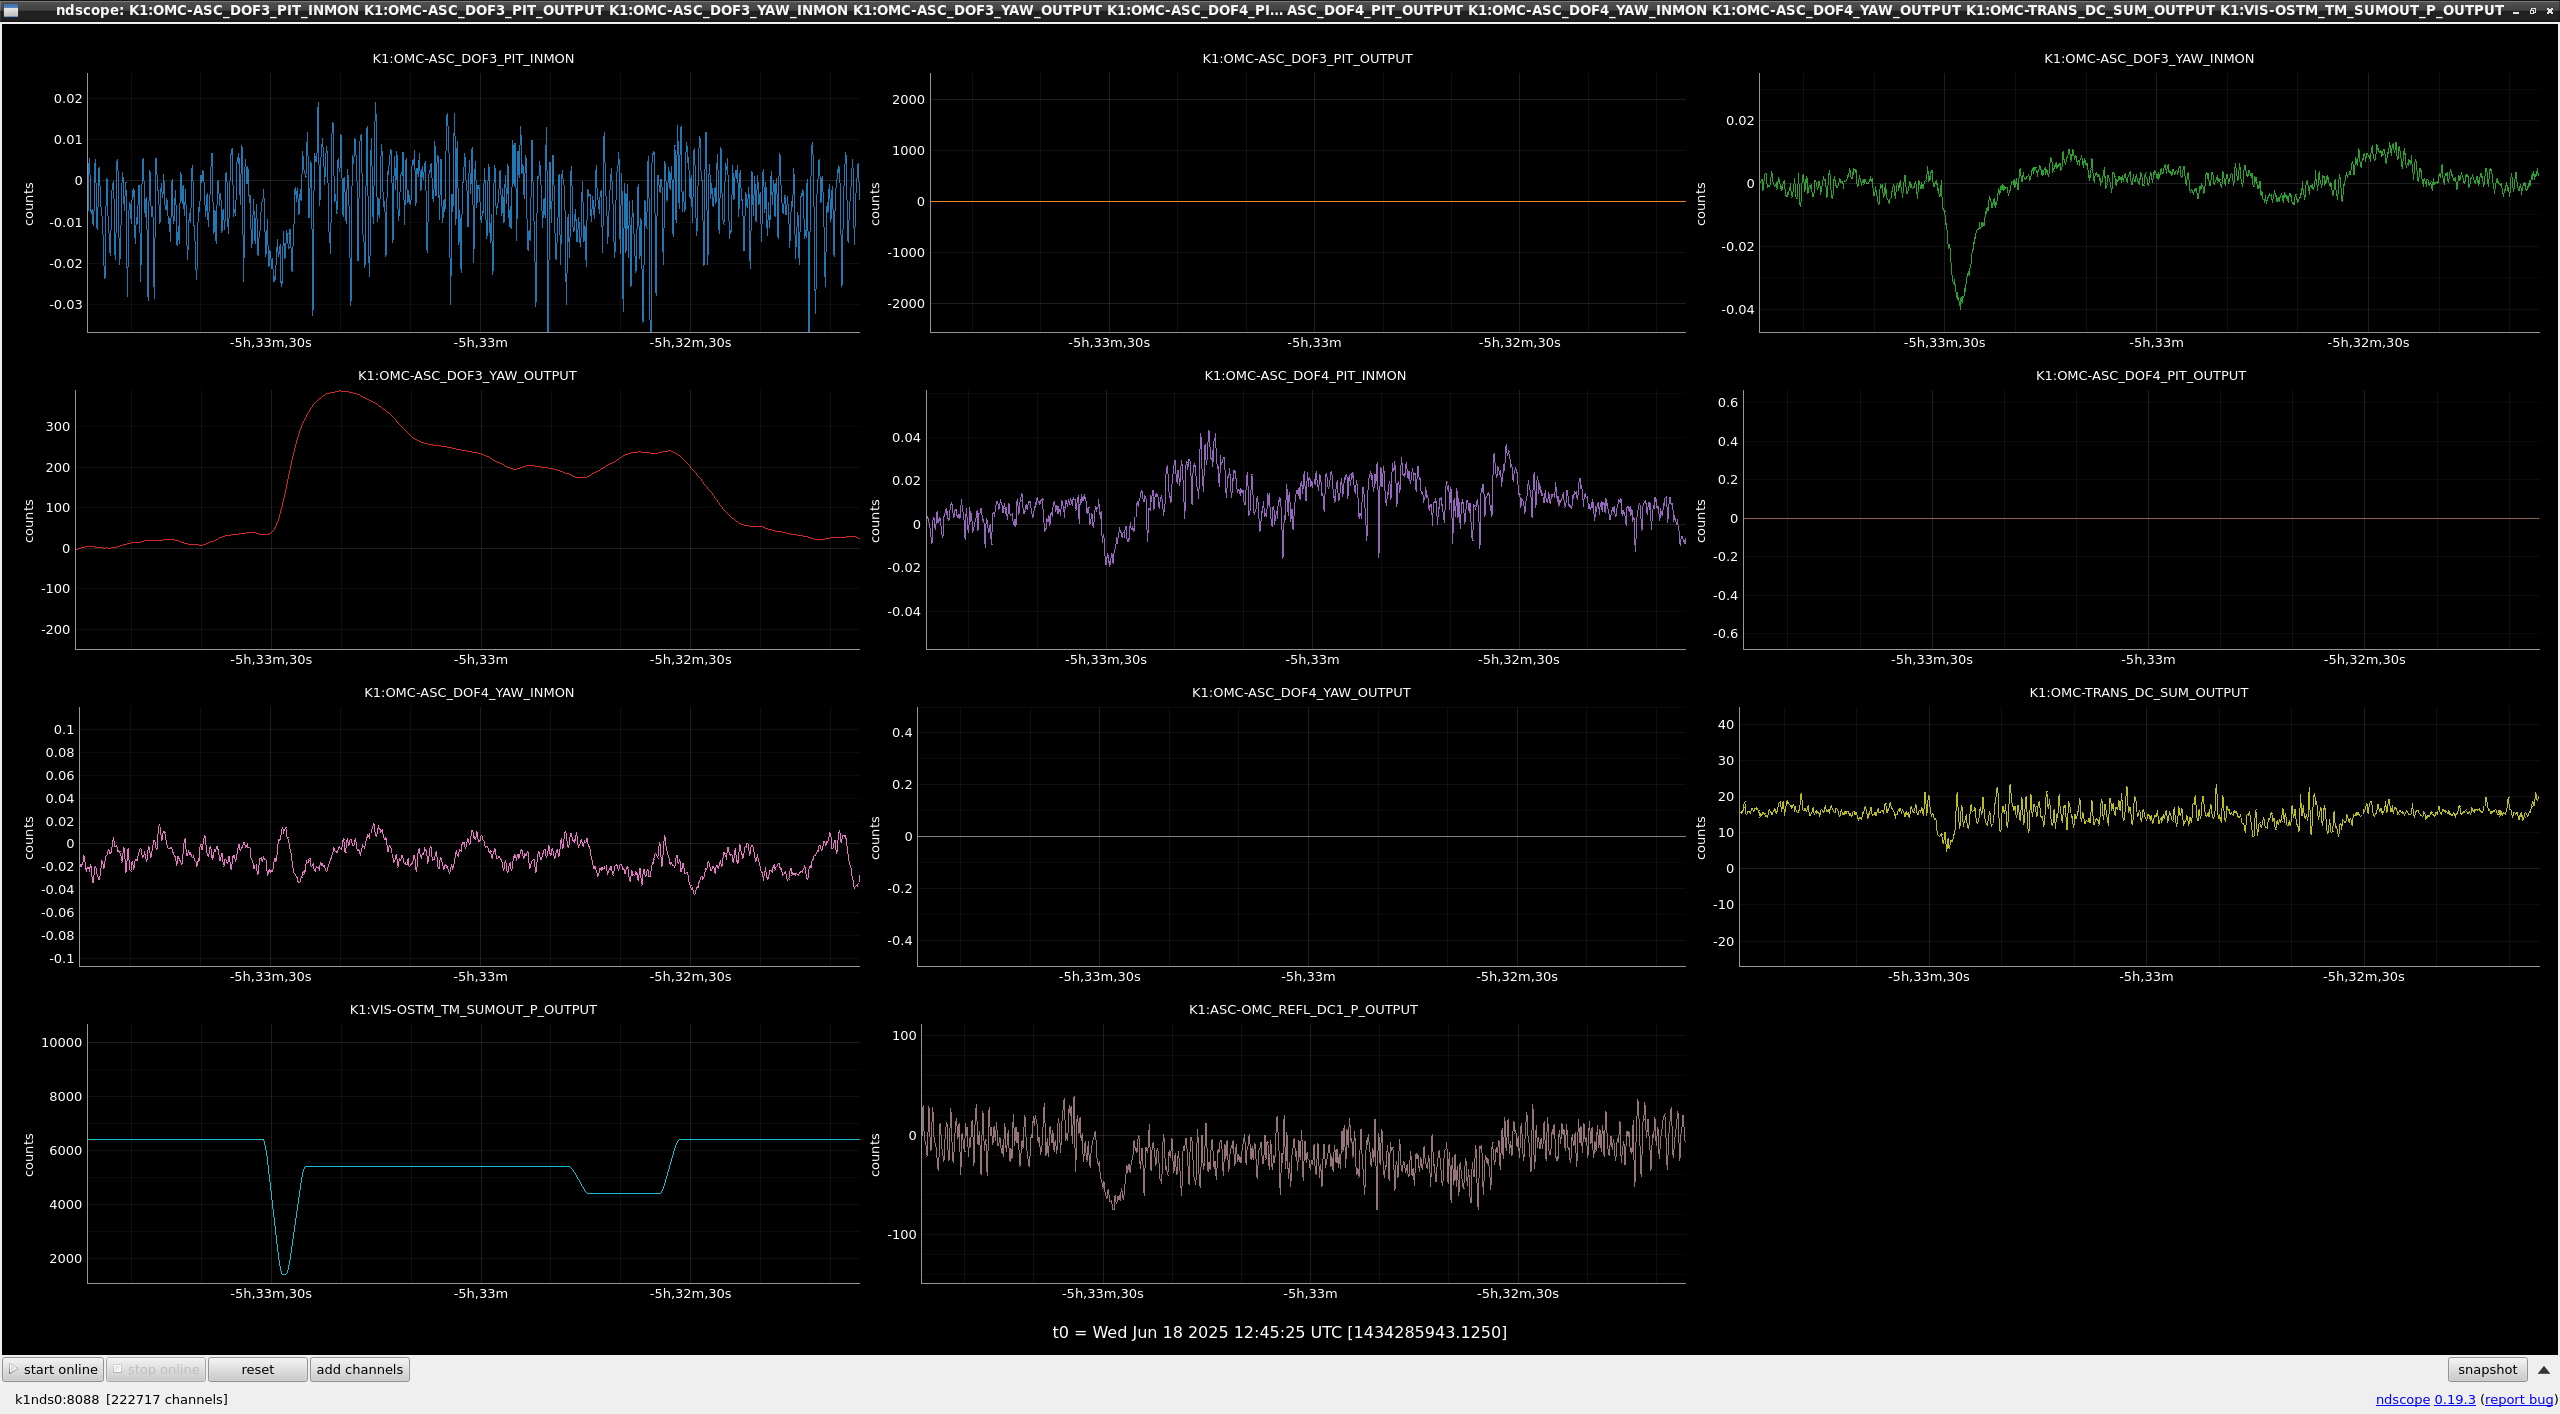Click the reset button
The height and width of the screenshot is (1414, 2560).
pos(257,1369)
